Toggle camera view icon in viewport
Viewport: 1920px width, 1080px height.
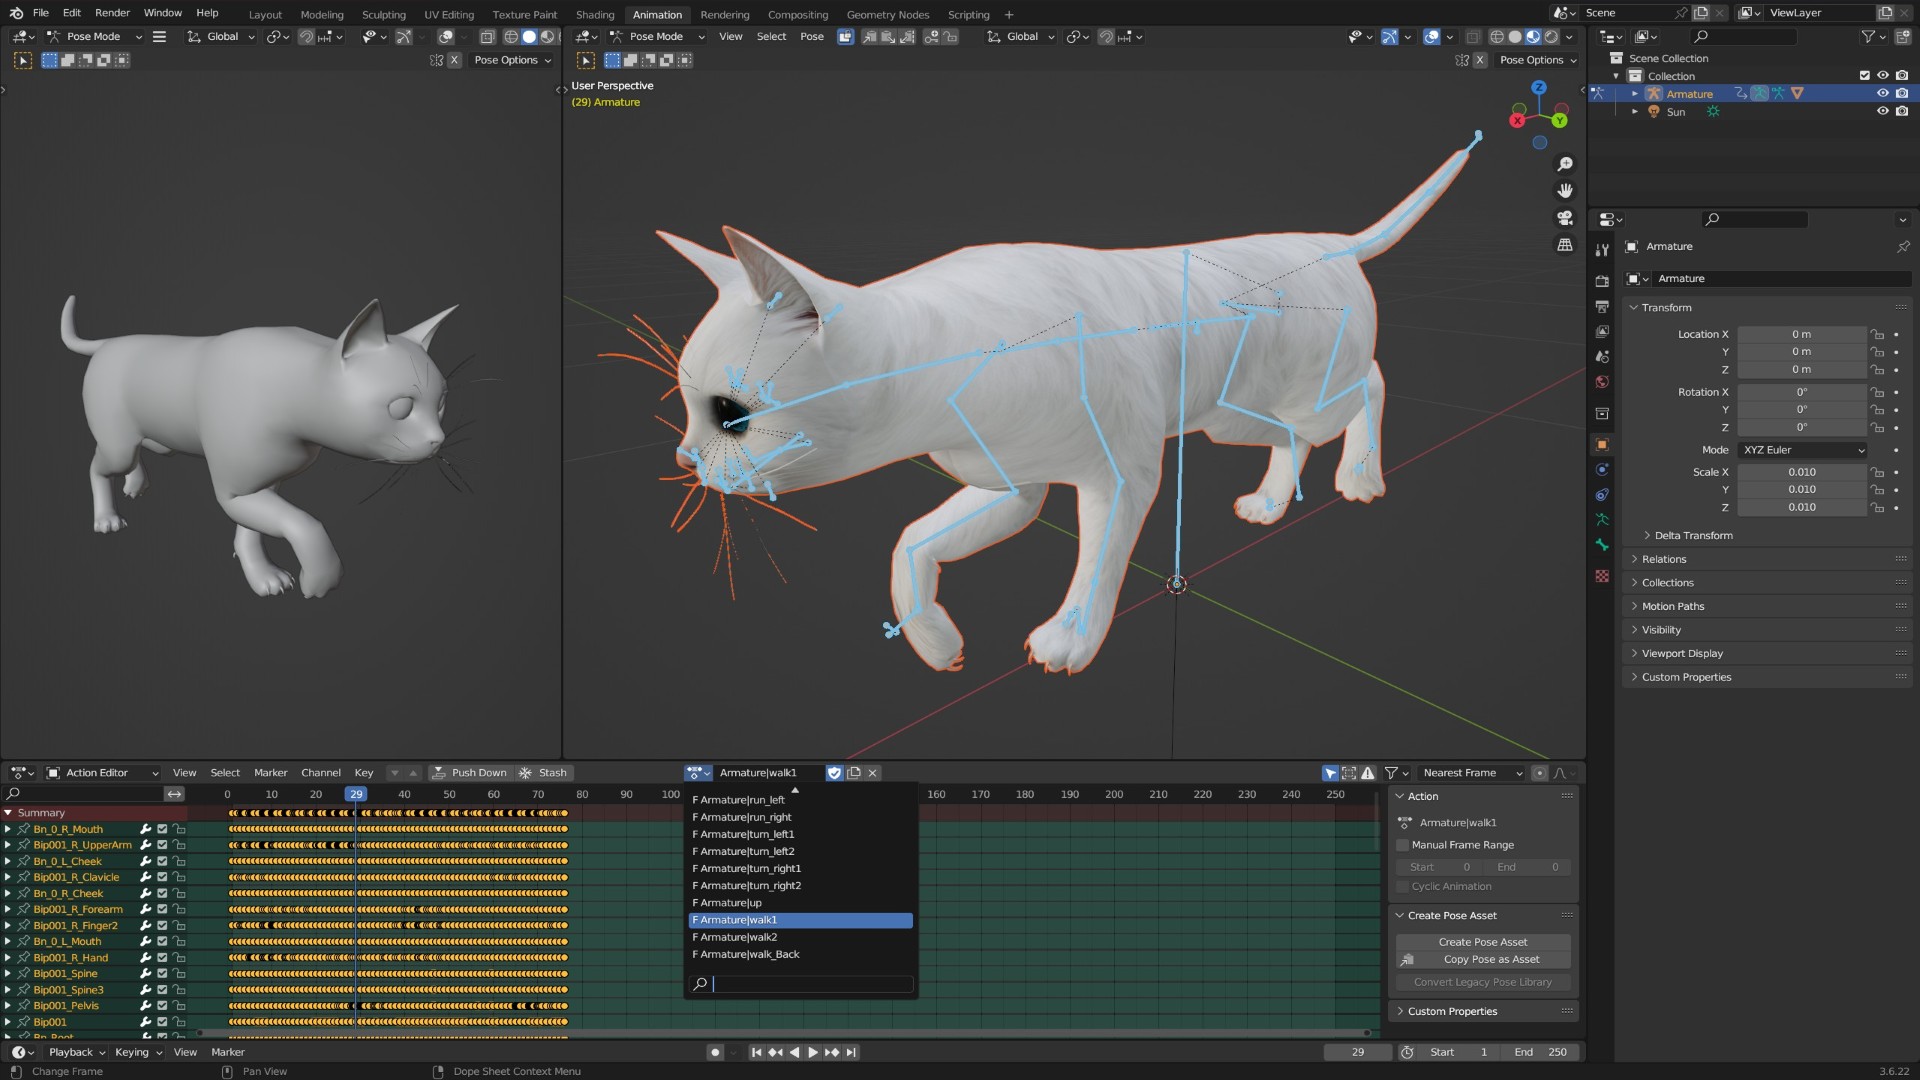point(1565,218)
